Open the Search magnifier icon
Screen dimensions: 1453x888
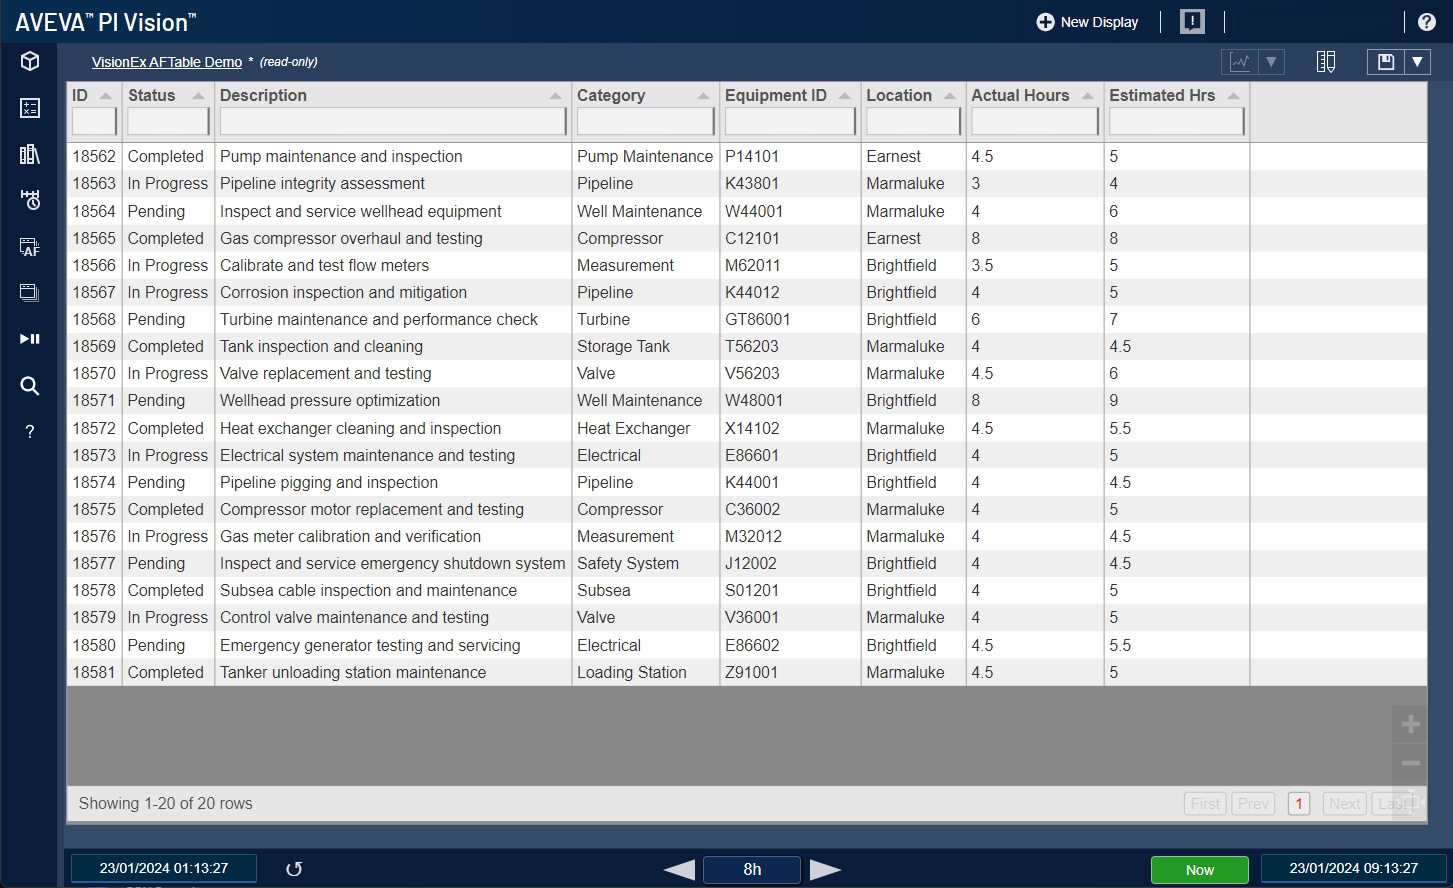[30, 386]
